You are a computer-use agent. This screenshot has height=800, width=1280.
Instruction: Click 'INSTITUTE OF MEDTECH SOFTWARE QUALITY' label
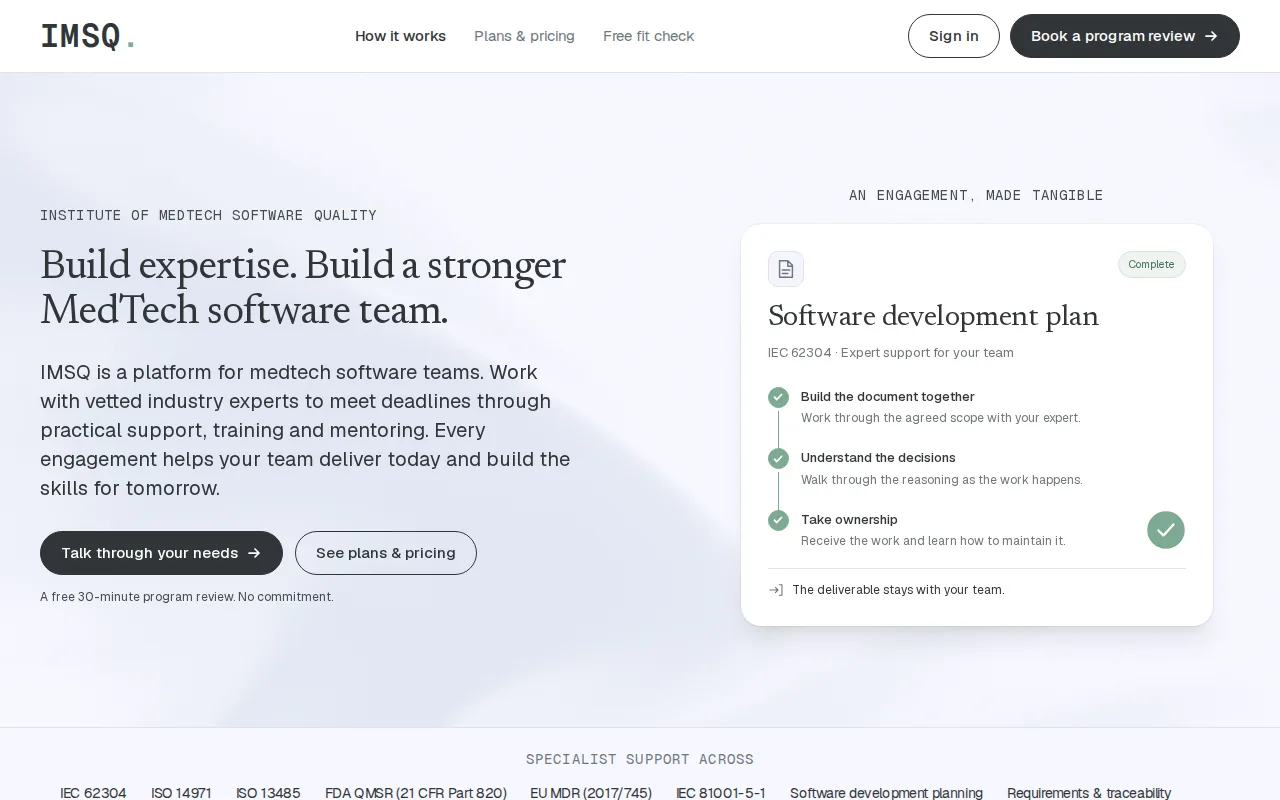click(208, 215)
